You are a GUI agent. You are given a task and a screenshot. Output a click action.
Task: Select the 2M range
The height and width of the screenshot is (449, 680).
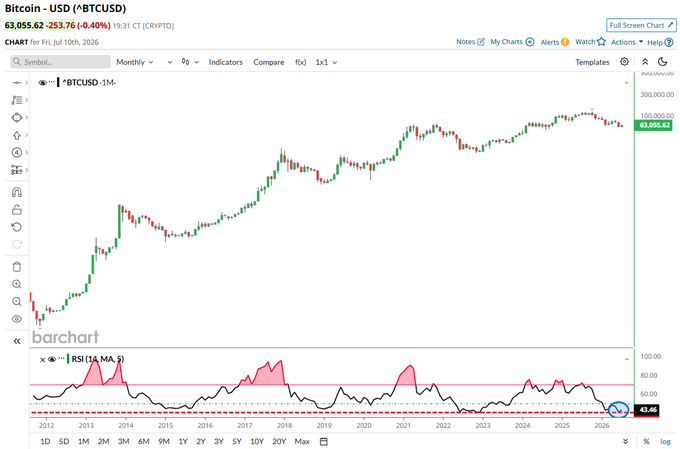tap(103, 441)
